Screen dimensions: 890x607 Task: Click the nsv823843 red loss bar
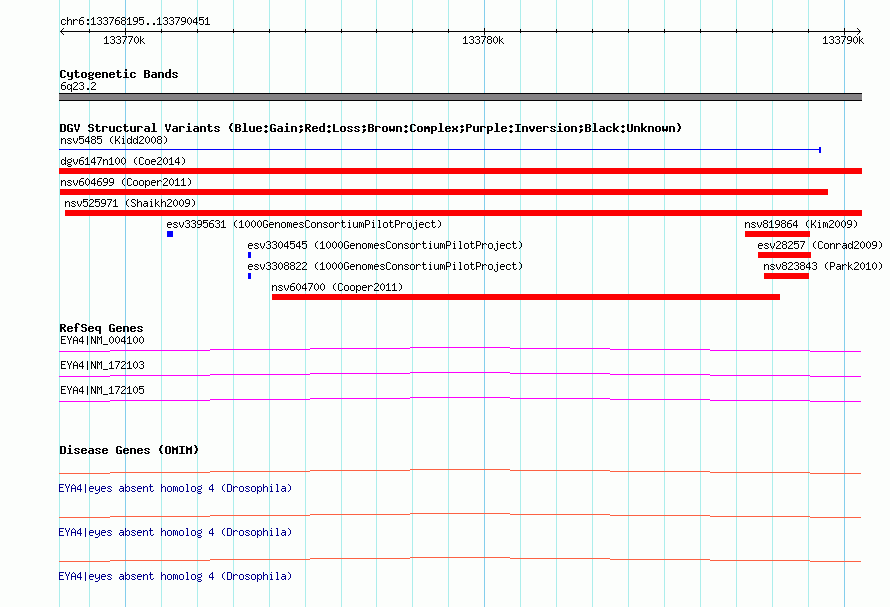coord(786,276)
